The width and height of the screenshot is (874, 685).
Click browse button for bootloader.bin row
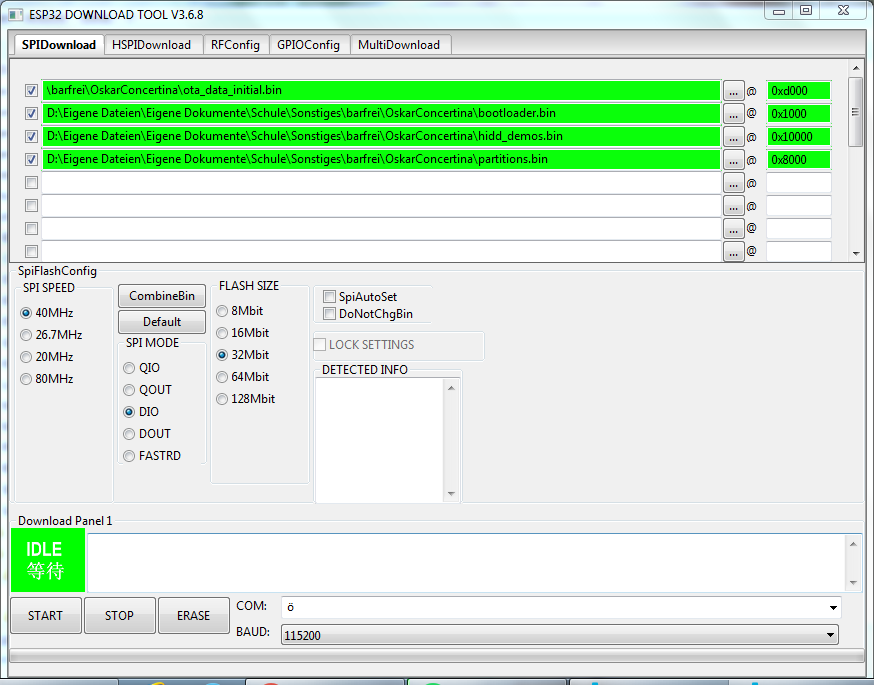[x=734, y=114]
